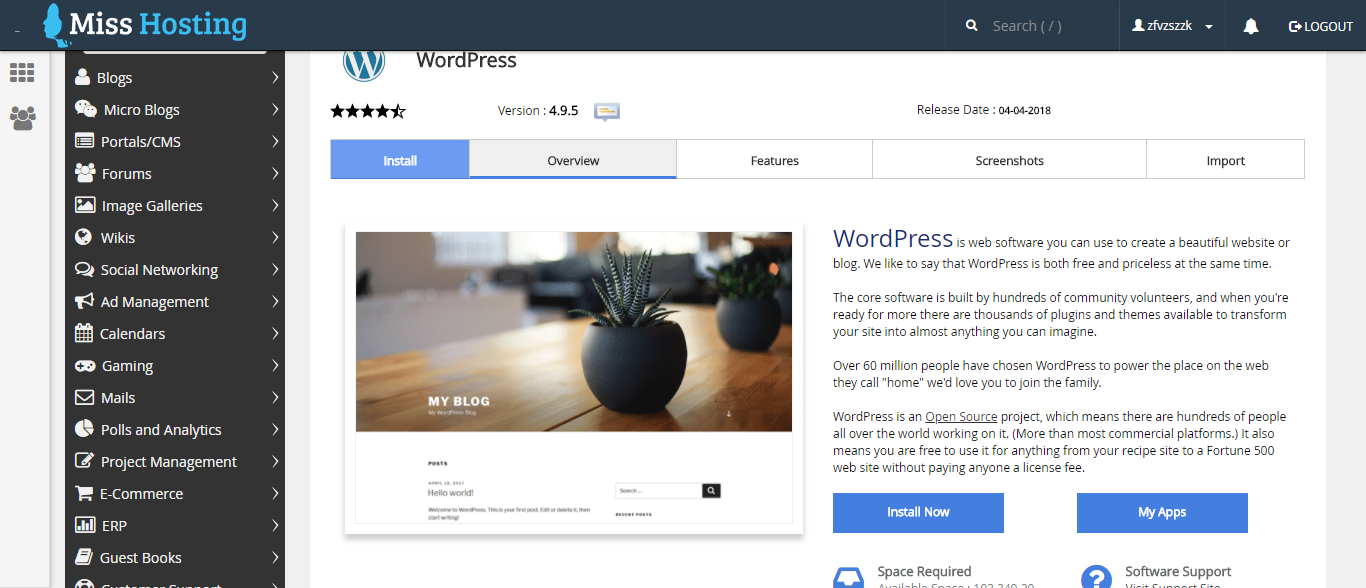Click the Blogs category person icon

coord(83,77)
